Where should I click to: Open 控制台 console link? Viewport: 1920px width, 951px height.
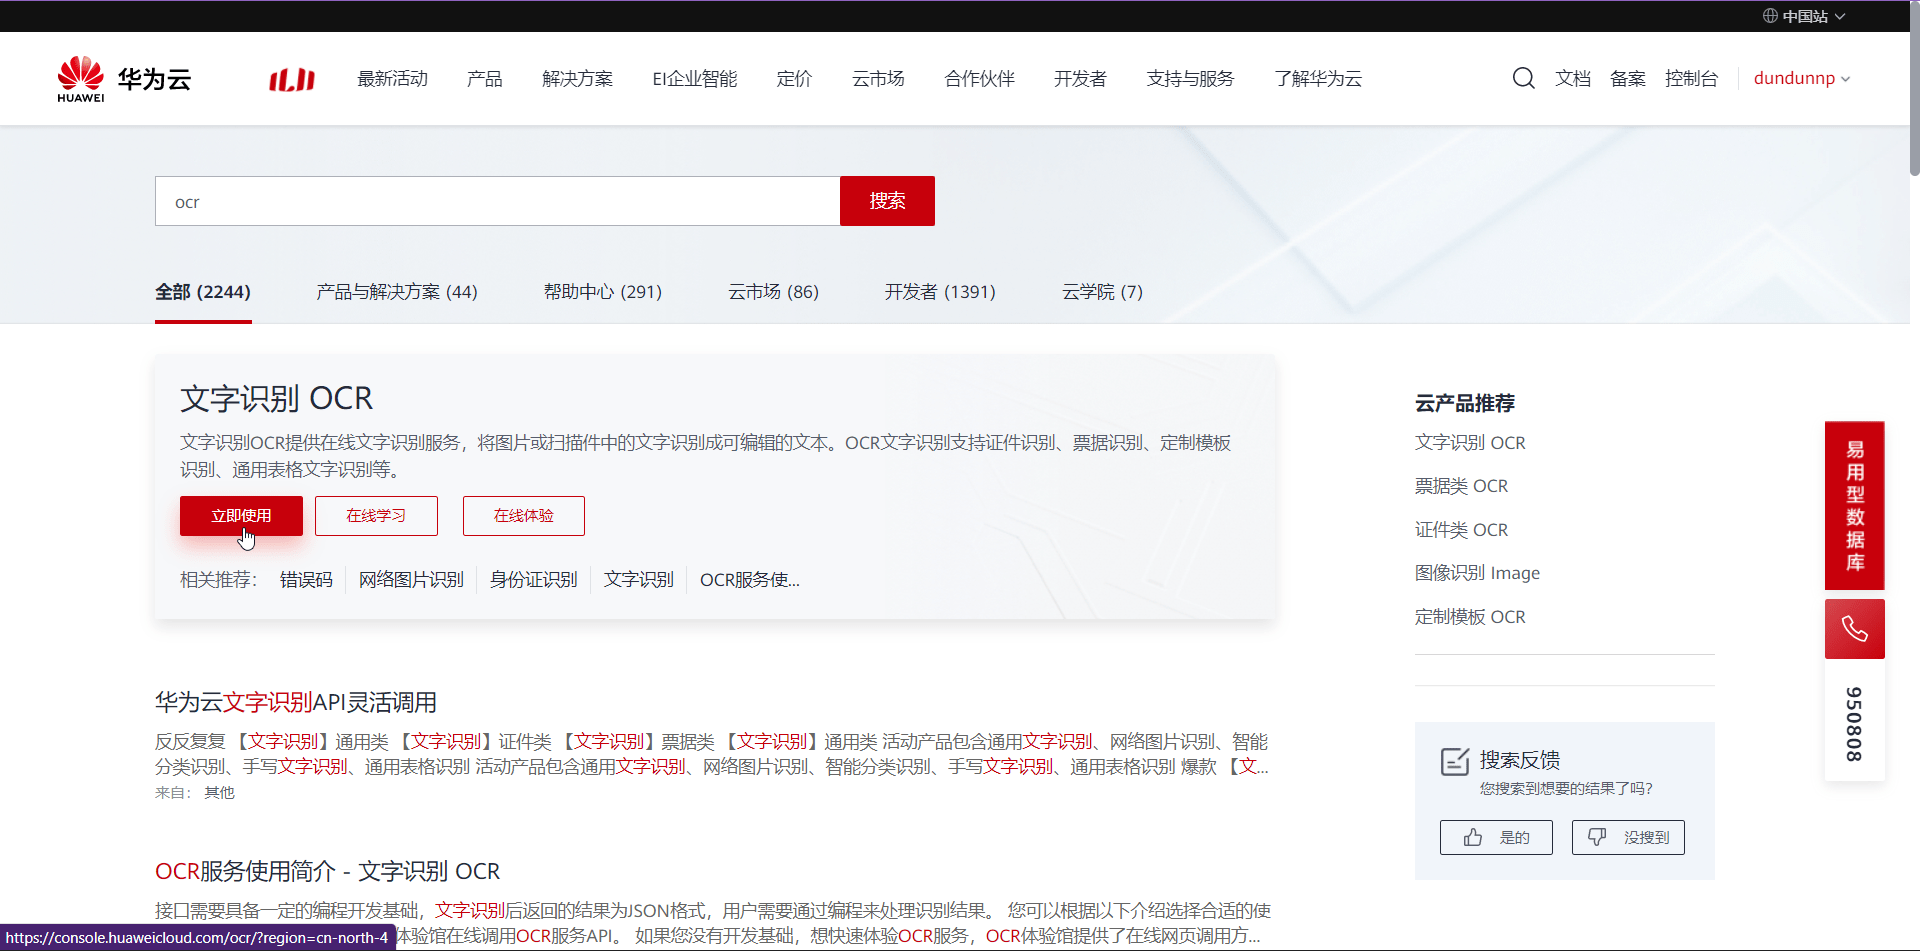pos(1692,78)
